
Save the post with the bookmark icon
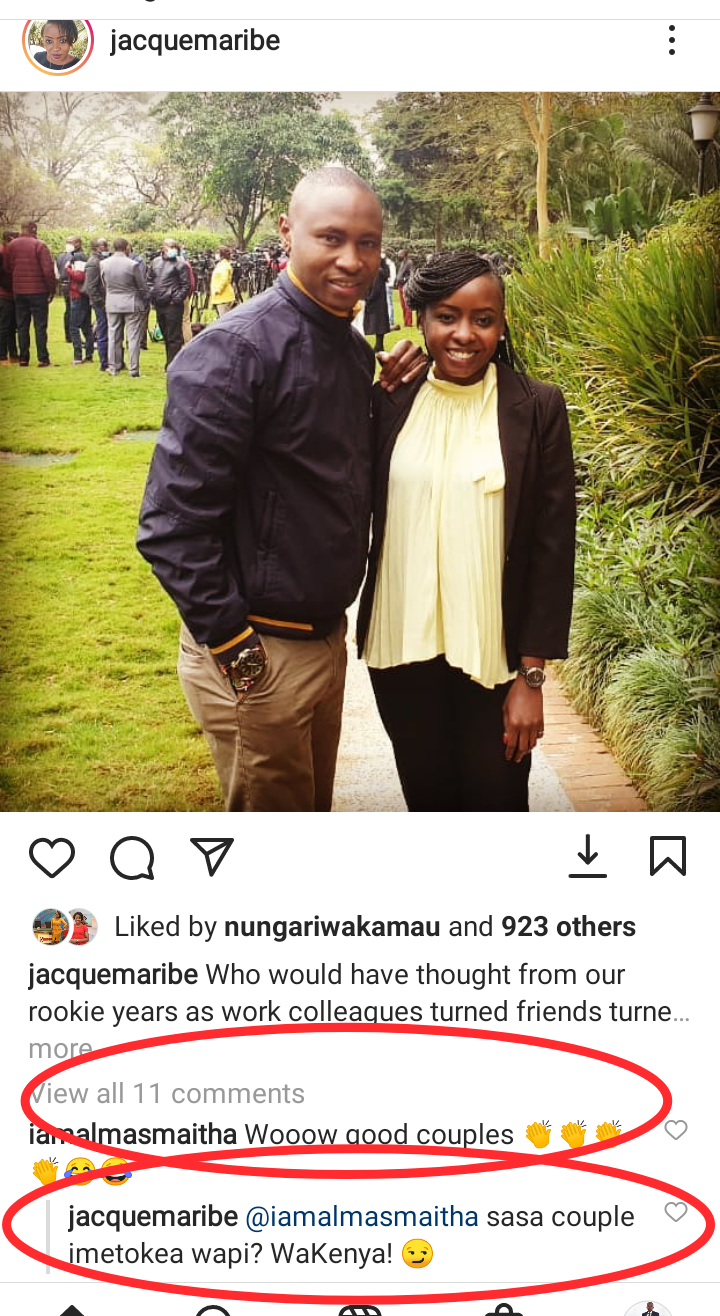(667, 857)
